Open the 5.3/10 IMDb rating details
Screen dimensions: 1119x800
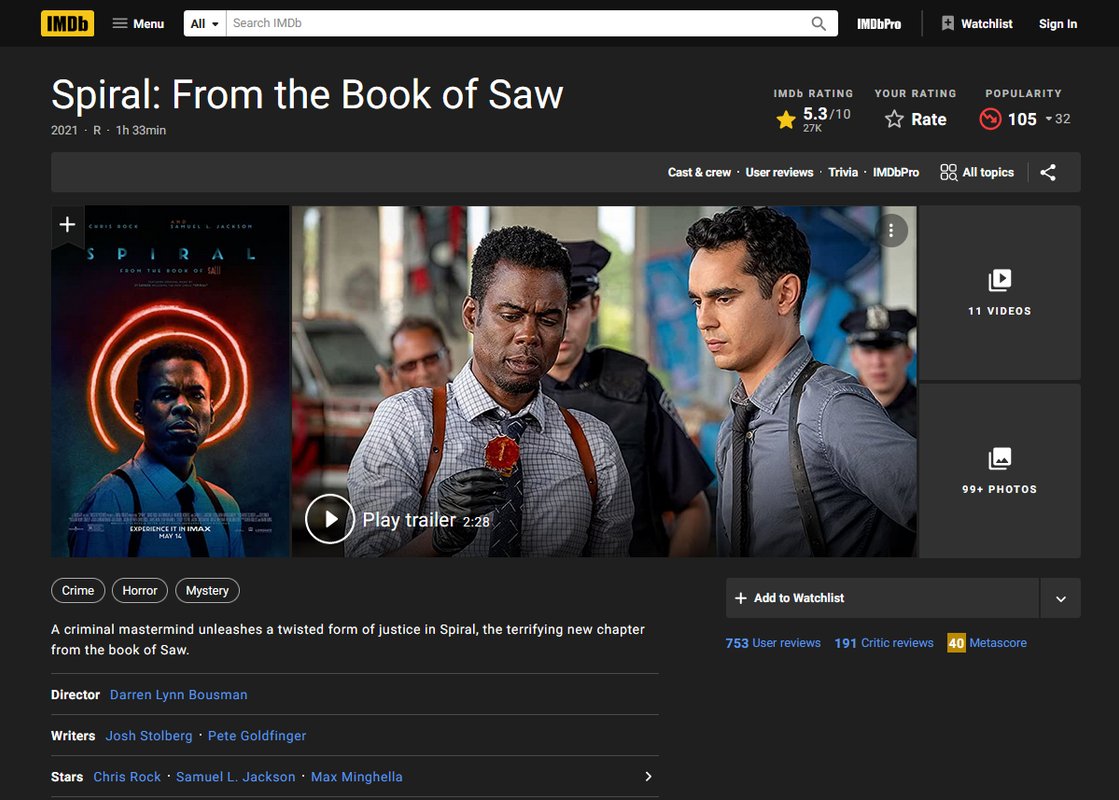click(814, 119)
